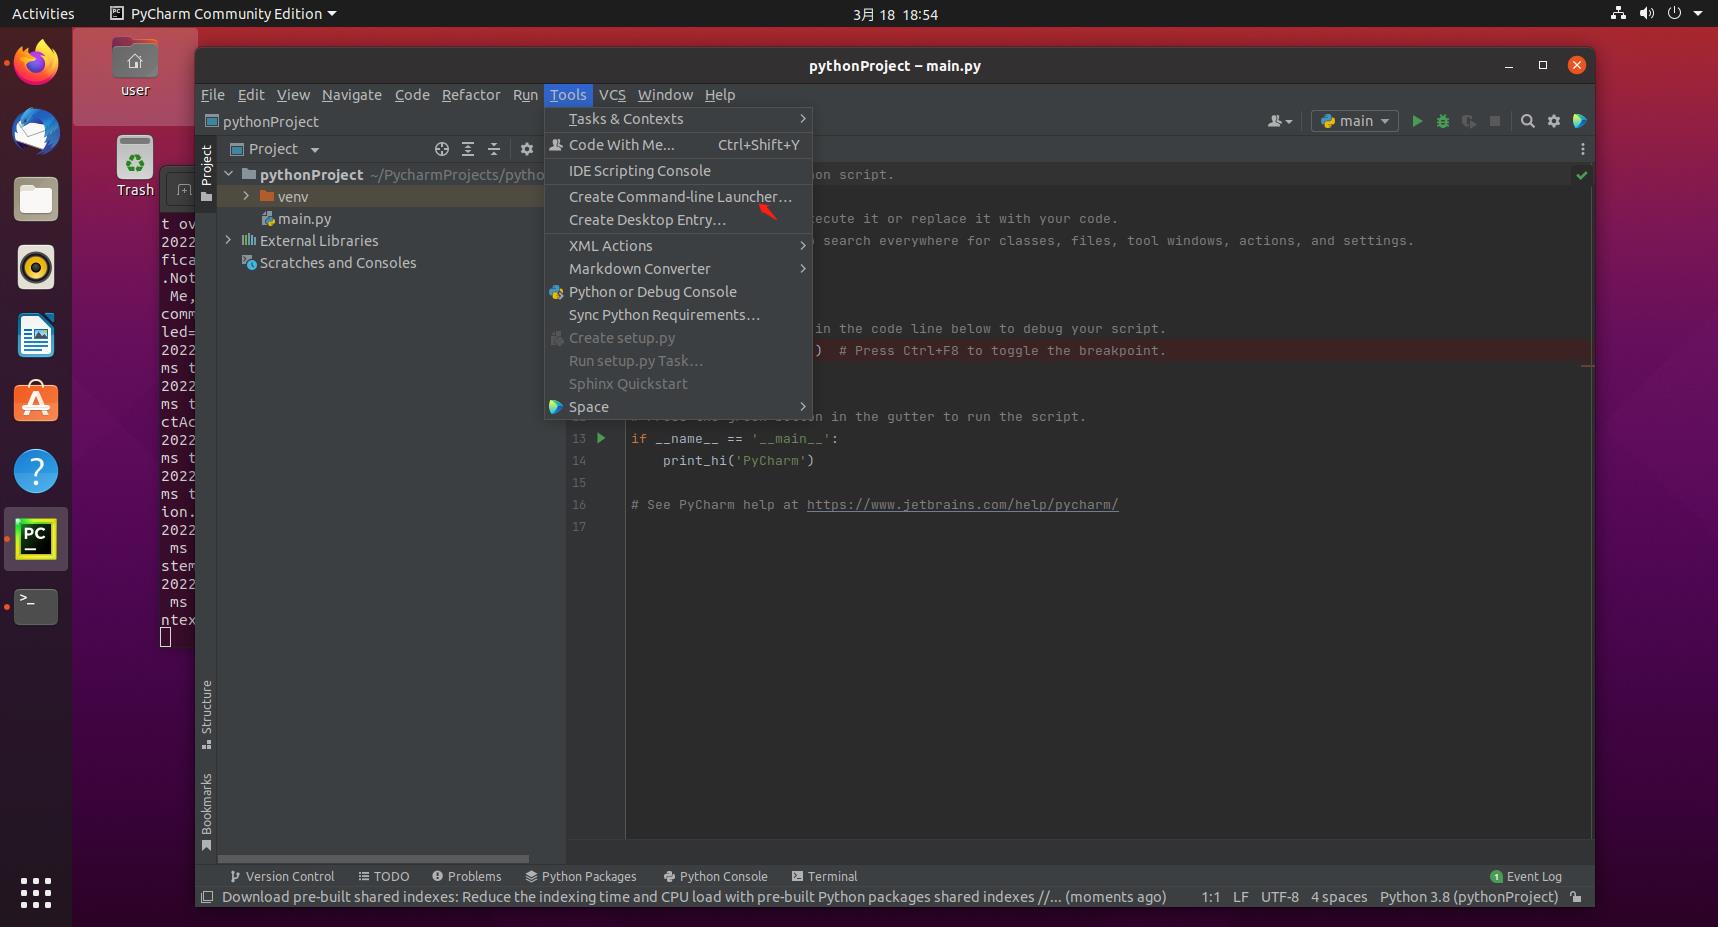Open Terminal tool window
The height and width of the screenshot is (927, 1718).
[x=824, y=876]
